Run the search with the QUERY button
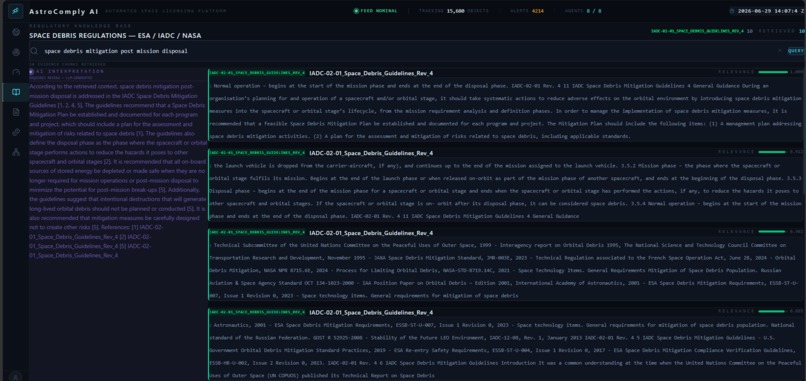The height and width of the screenshot is (381, 806). (796, 51)
